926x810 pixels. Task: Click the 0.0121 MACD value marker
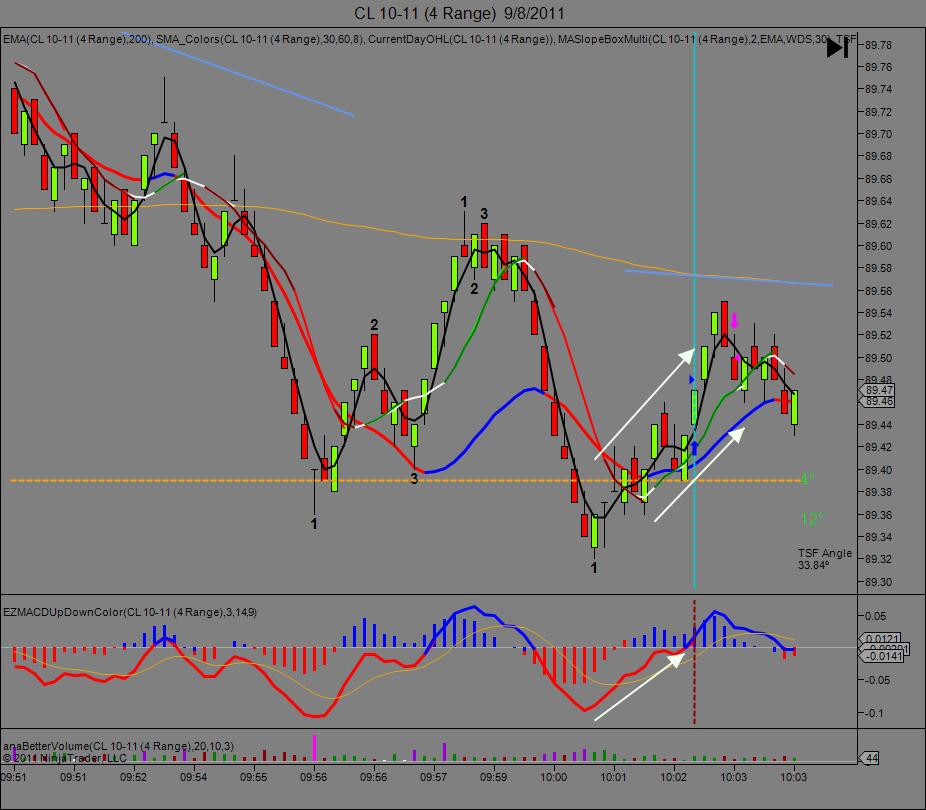pyautogui.click(x=879, y=639)
